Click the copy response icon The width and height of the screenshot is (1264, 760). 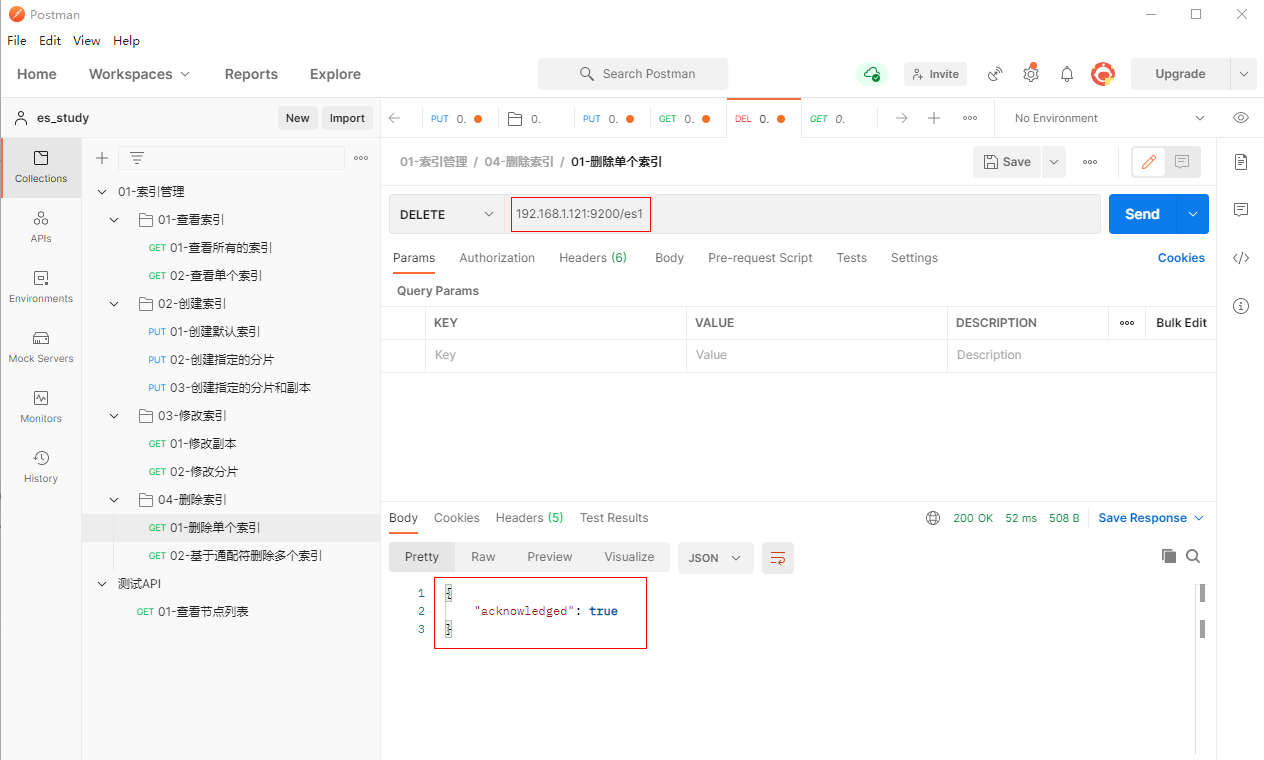[x=1168, y=556]
